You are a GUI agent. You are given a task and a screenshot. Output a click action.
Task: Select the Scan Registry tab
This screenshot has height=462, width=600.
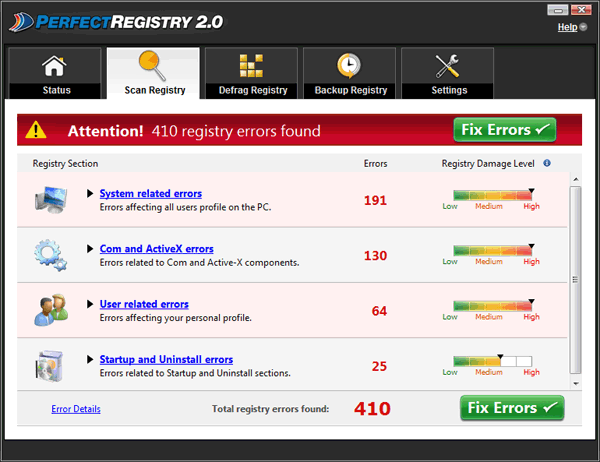(153, 73)
